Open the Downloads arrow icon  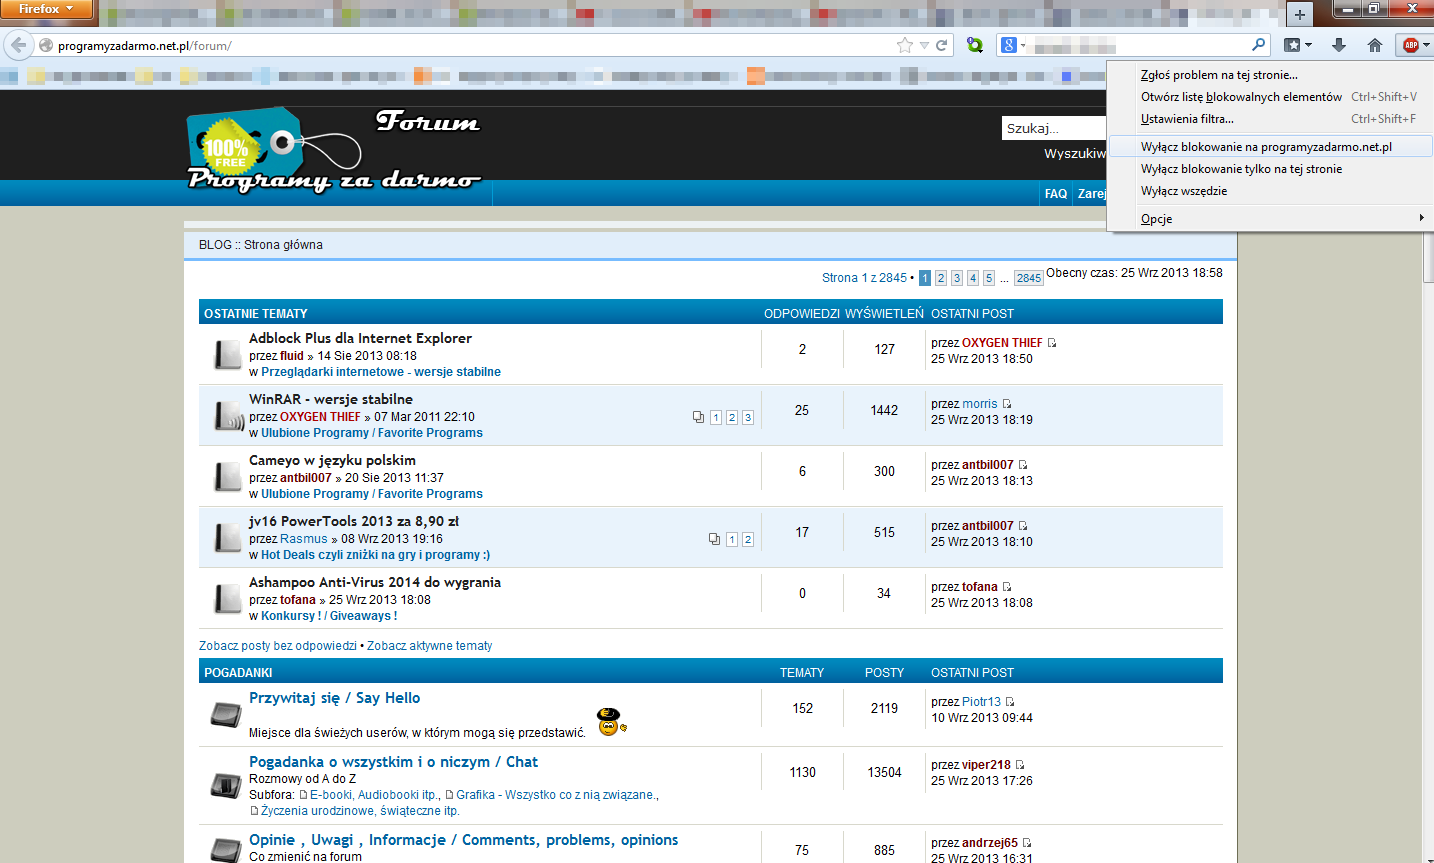[1339, 45]
